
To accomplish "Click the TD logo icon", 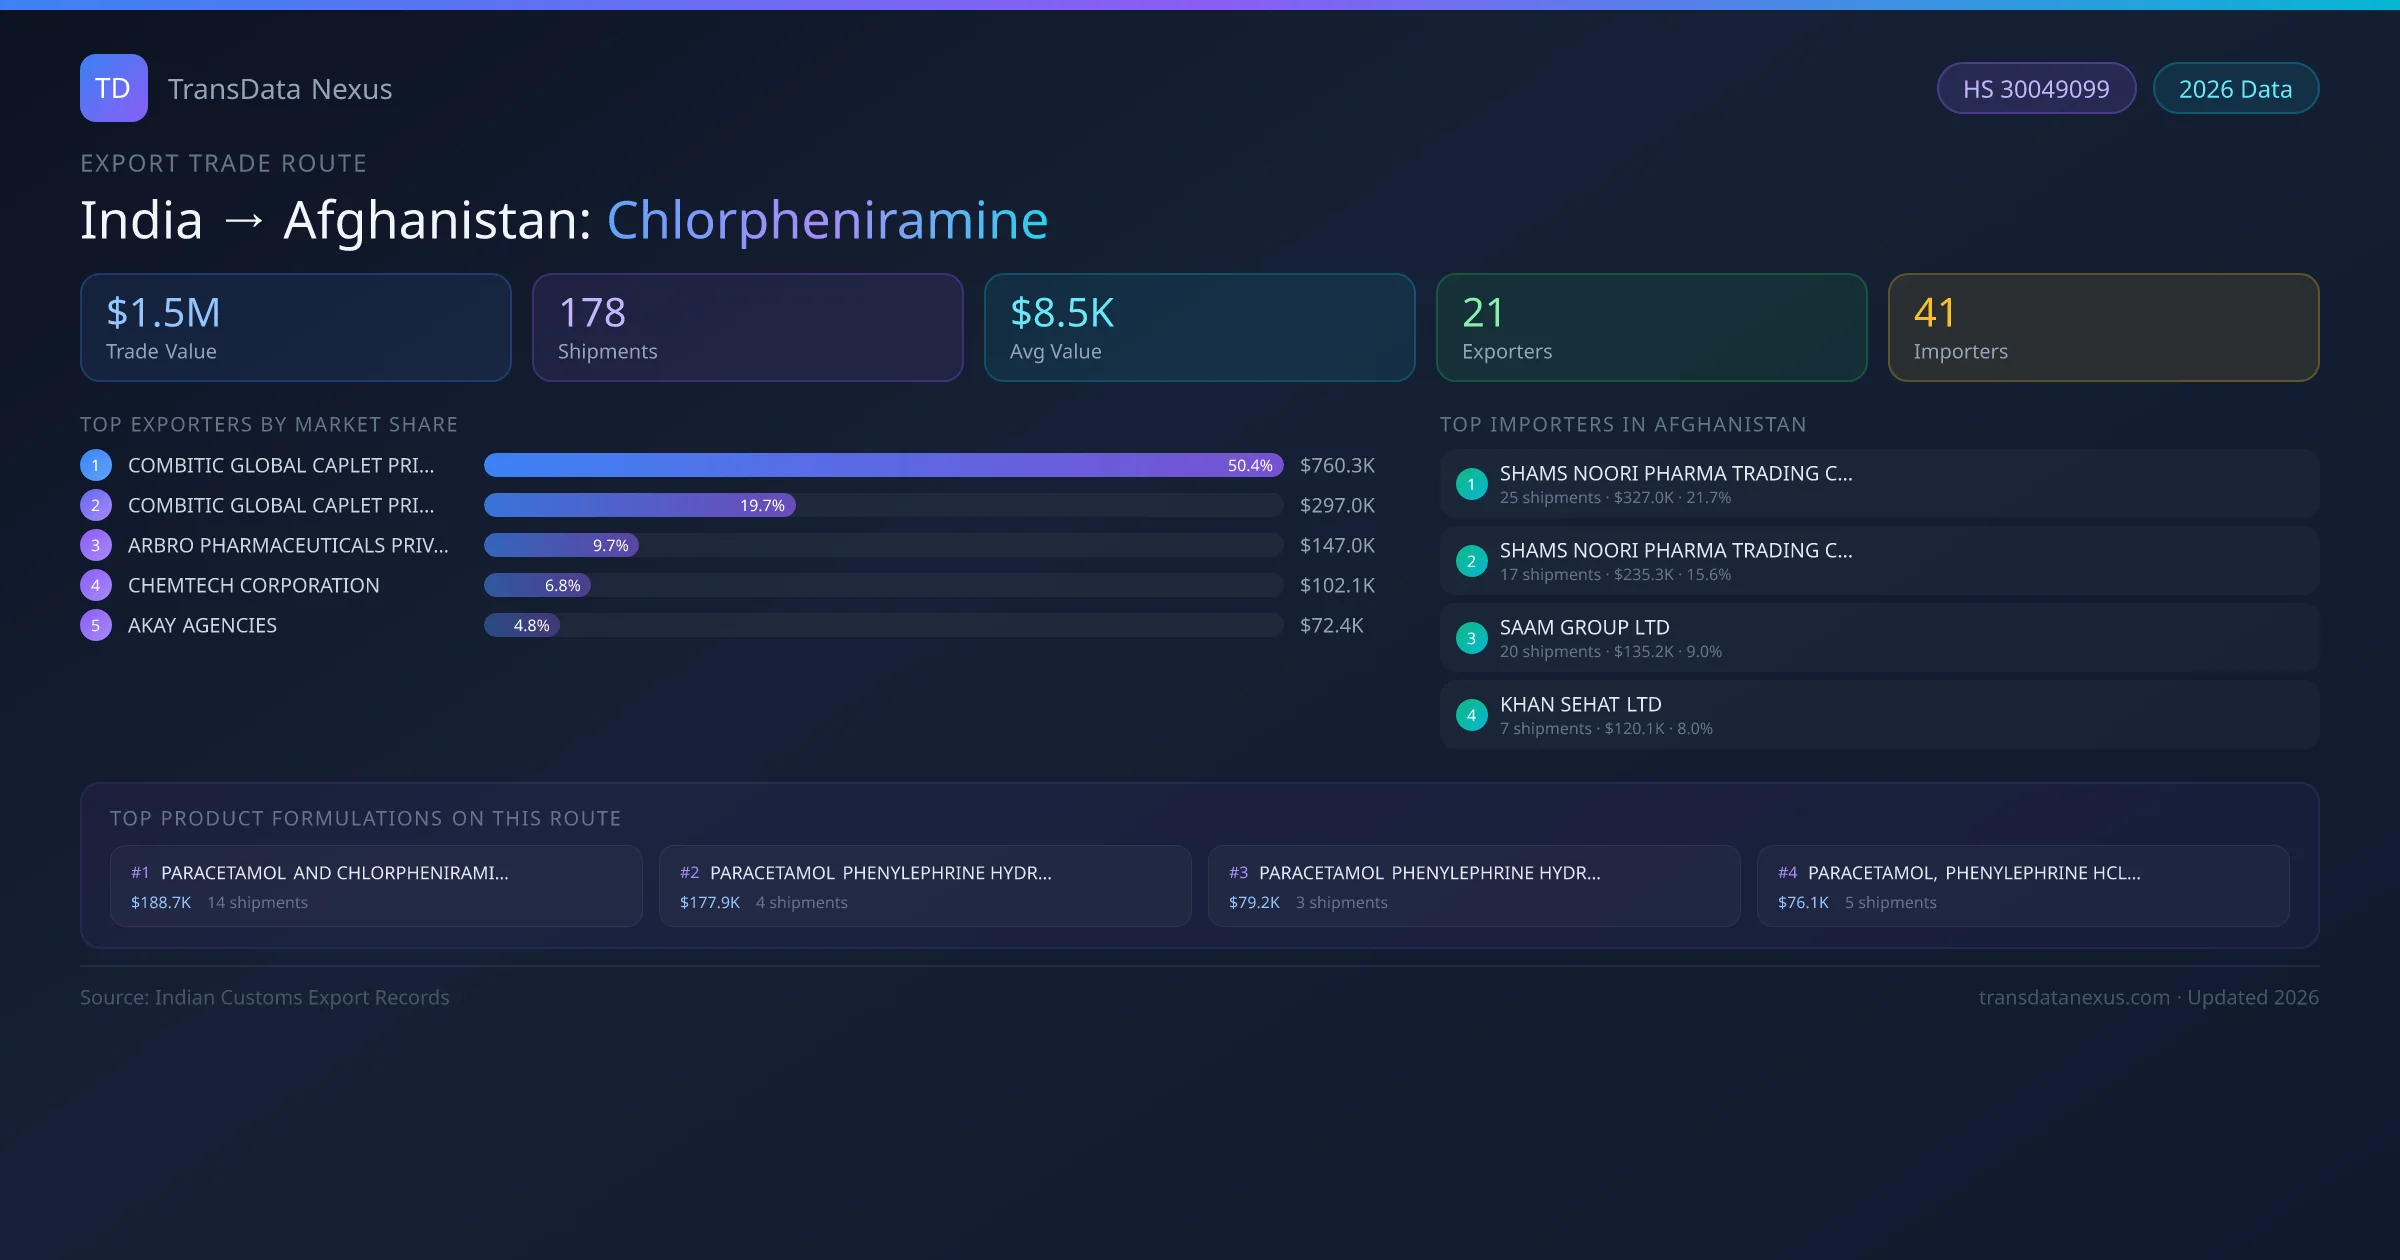I will 113,88.
